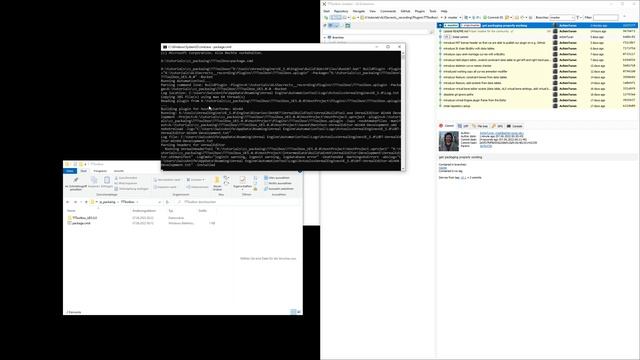640x360 pixels.
Task: Click the revision Filter text field
Action: coord(606,18)
